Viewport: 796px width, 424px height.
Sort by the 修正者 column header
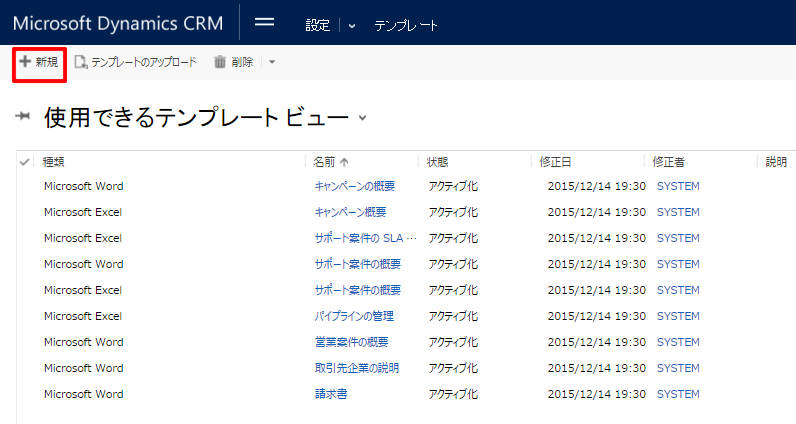[x=669, y=162]
